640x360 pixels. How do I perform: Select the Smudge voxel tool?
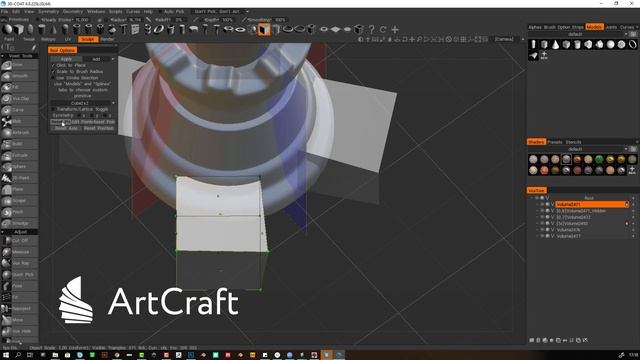coord(20,223)
